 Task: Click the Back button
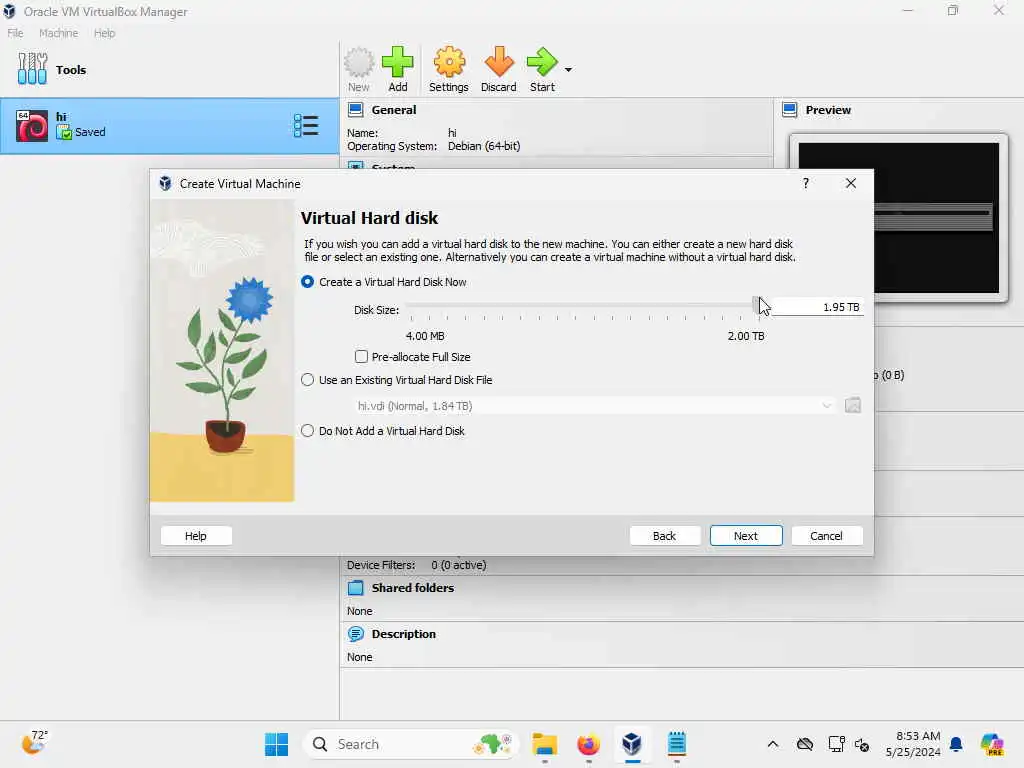(x=664, y=536)
